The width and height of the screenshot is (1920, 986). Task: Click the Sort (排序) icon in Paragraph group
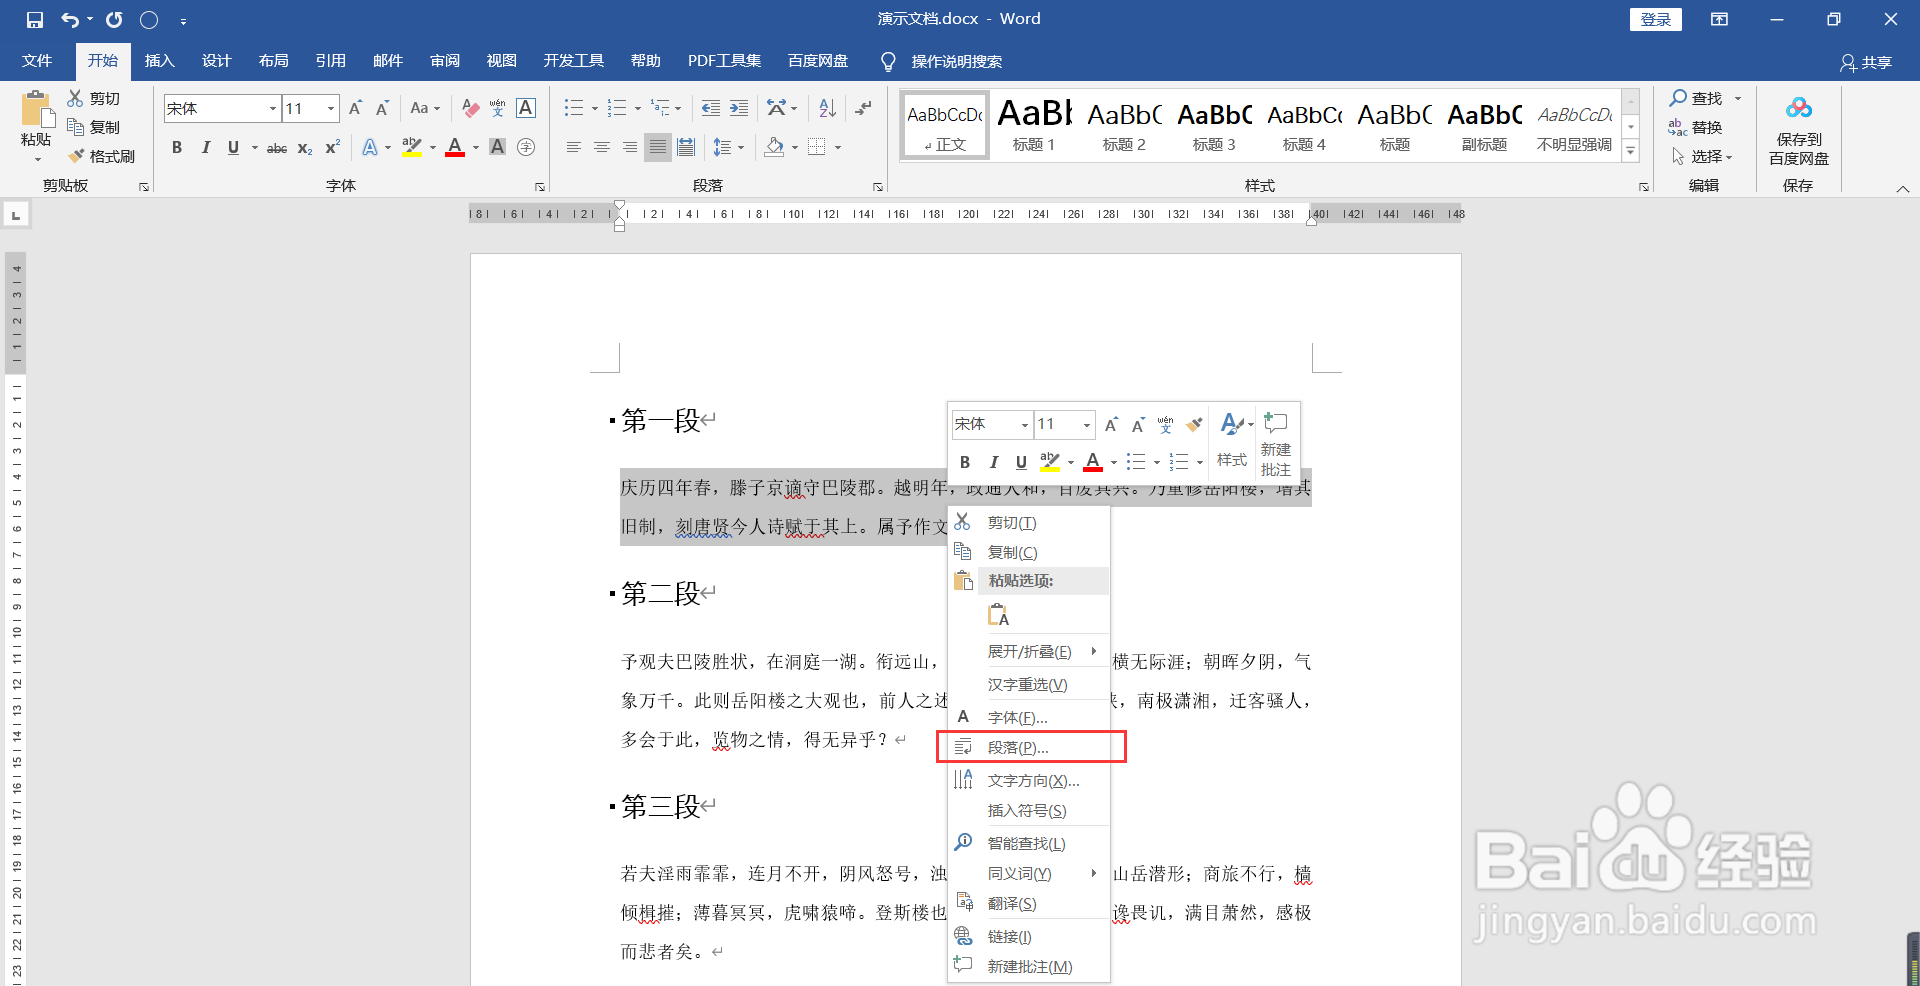pyautogui.click(x=826, y=108)
